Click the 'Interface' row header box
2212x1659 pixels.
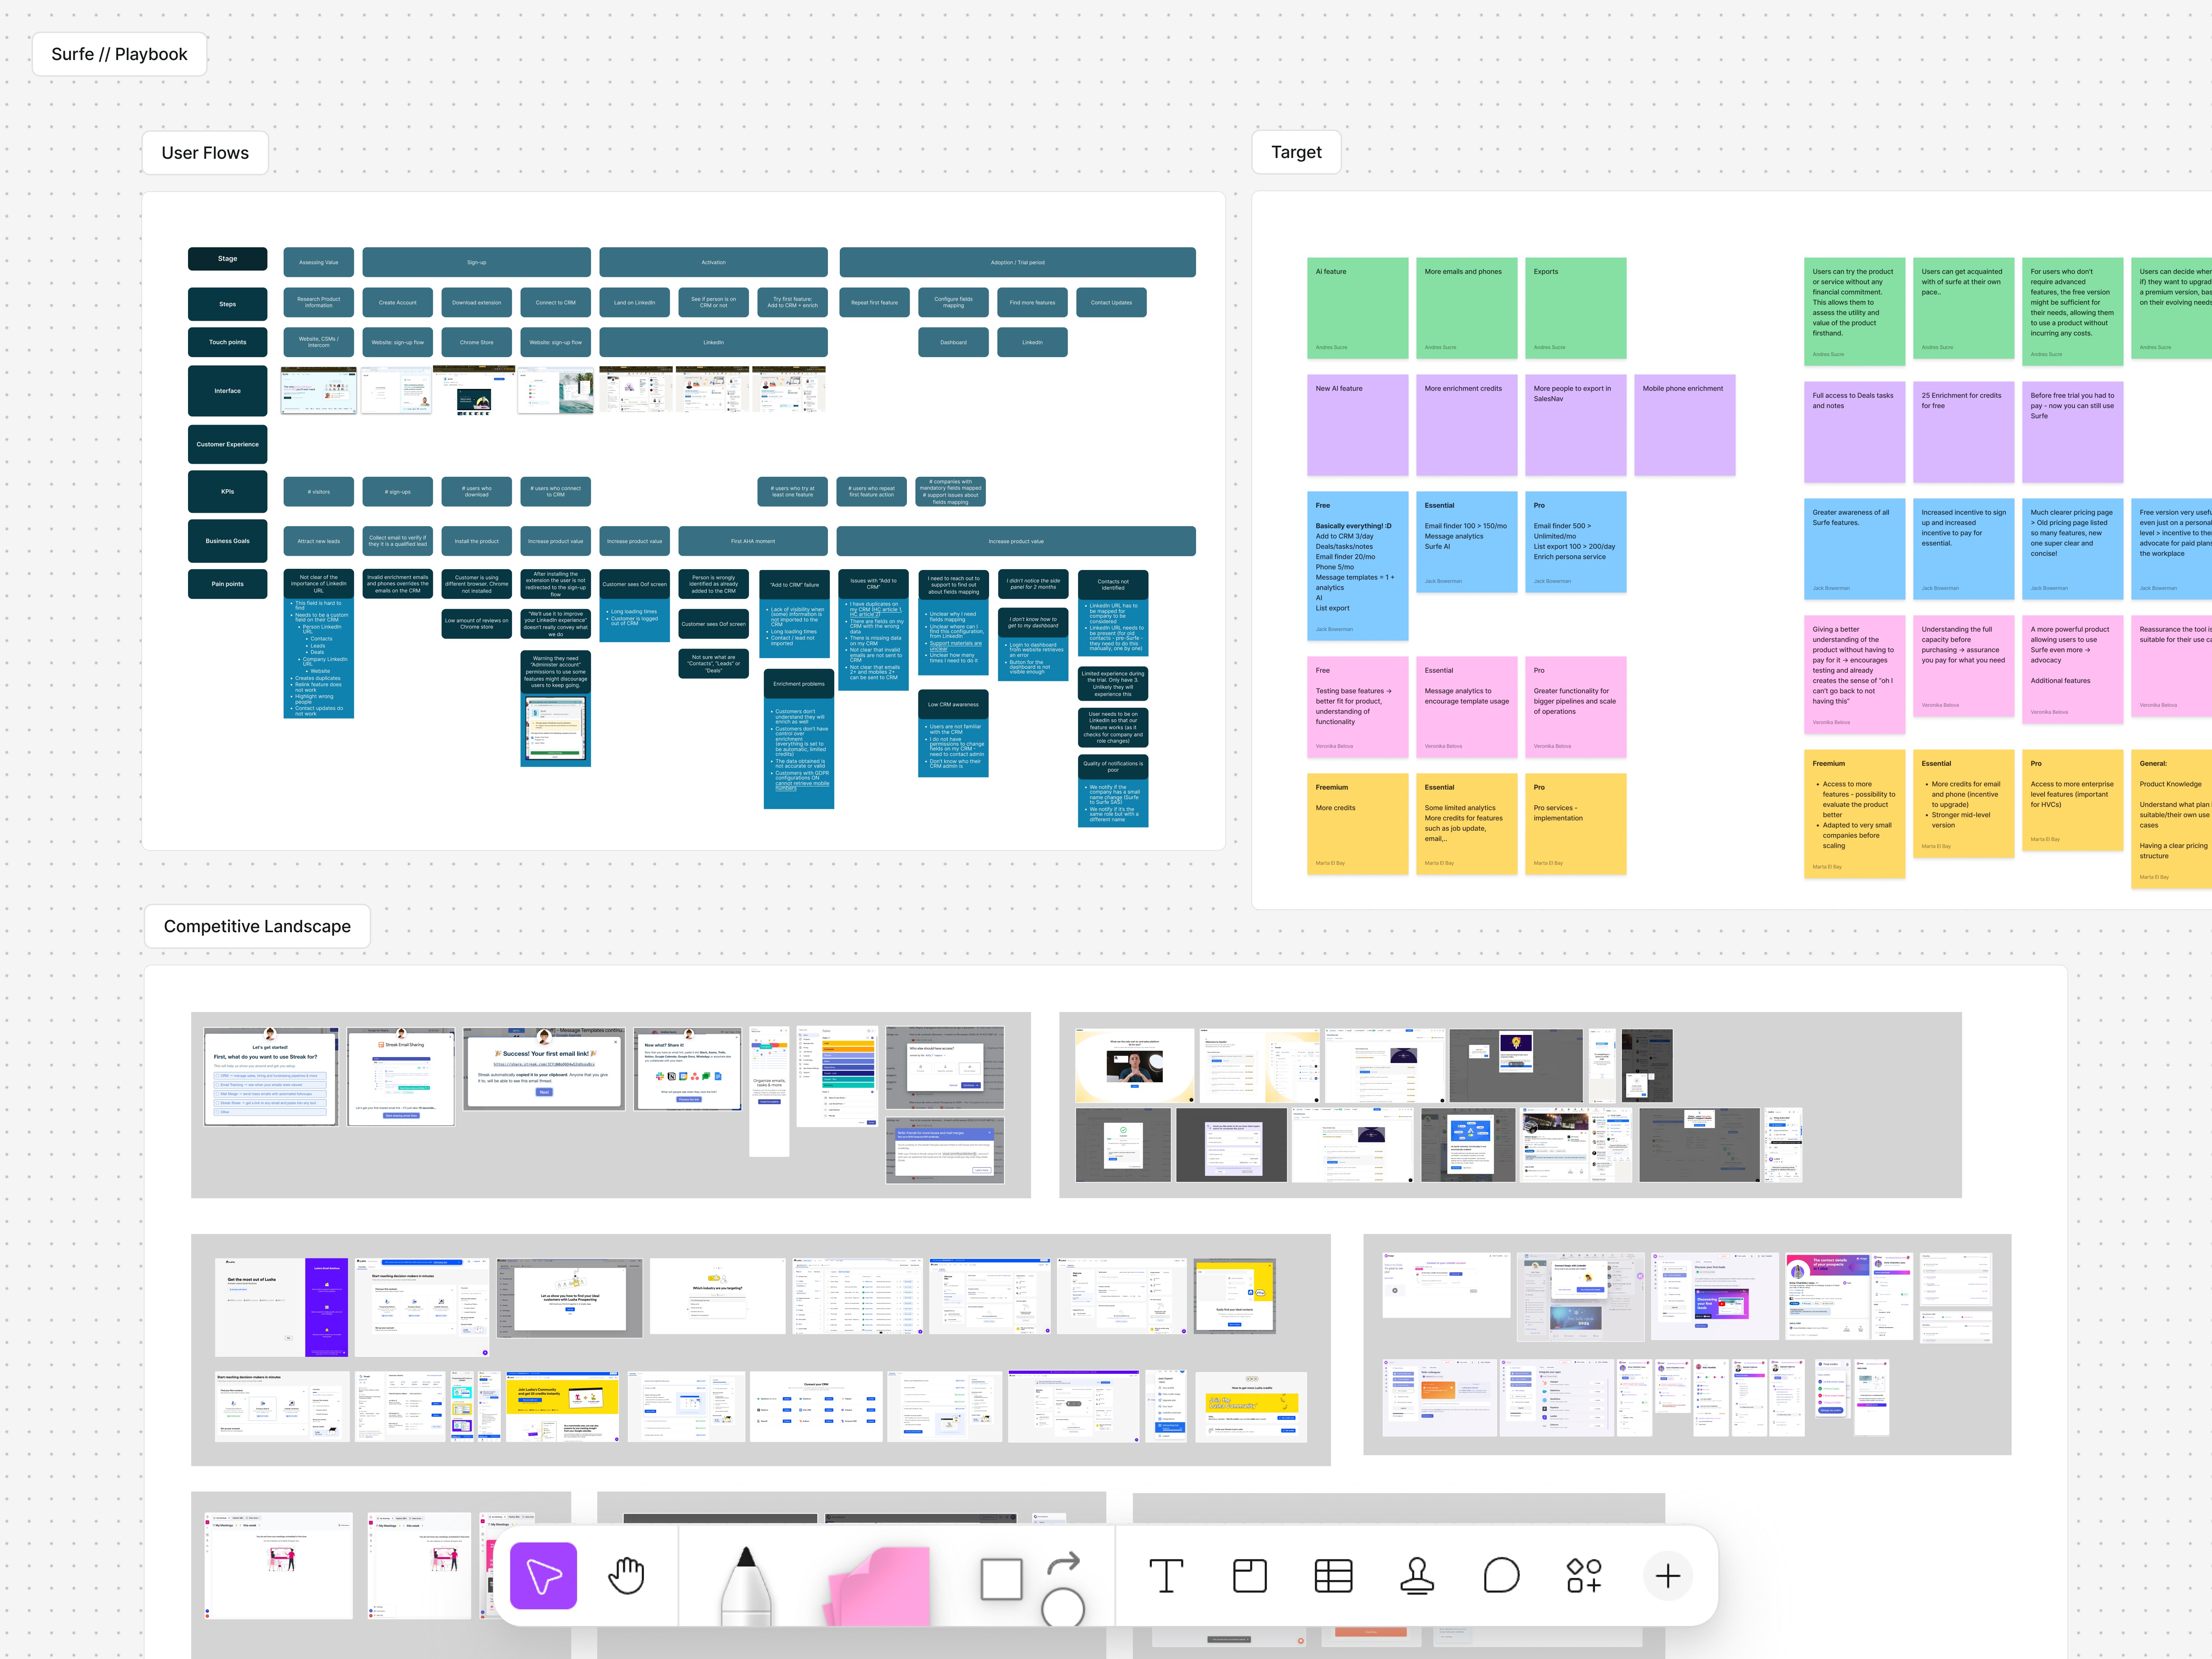(228, 391)
